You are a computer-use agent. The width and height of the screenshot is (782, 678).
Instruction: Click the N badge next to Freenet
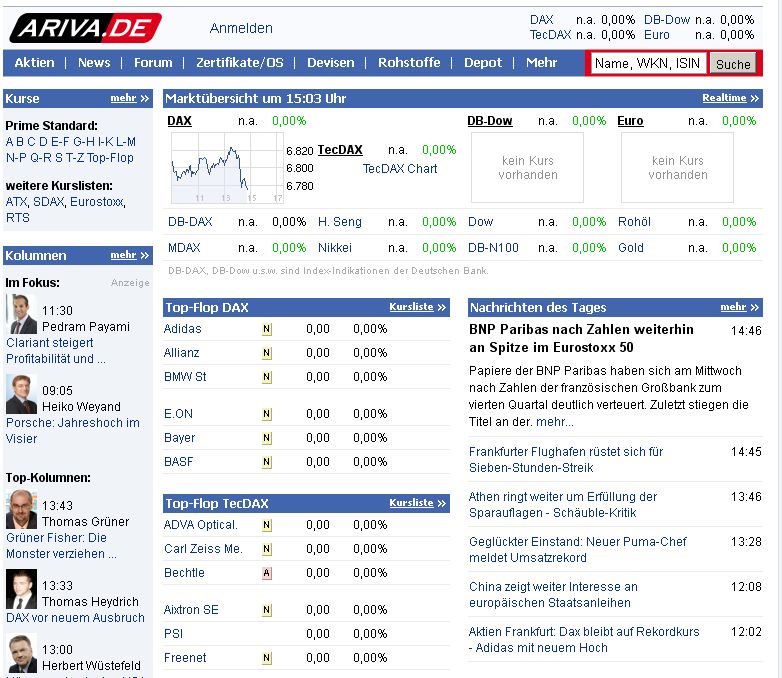click(267, 658)
